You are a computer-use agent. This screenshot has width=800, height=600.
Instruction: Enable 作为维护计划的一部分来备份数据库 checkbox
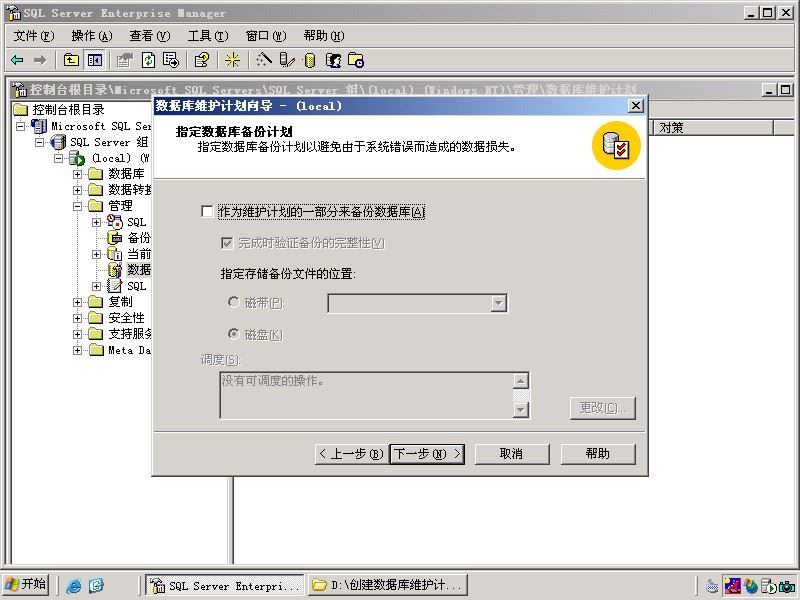207,211
